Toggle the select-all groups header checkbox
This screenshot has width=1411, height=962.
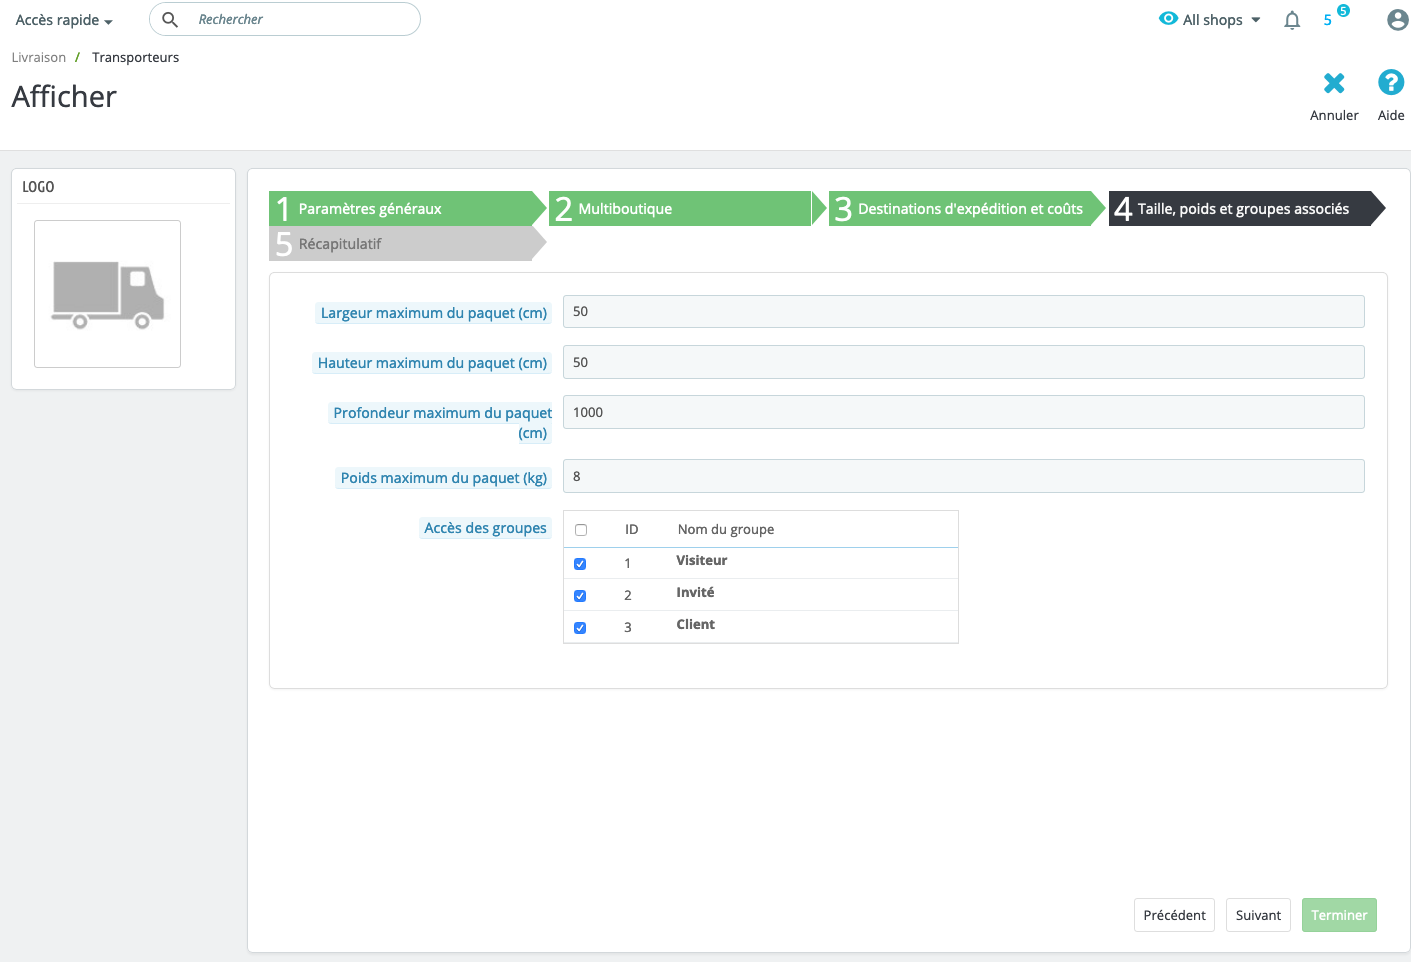[581, 530]
